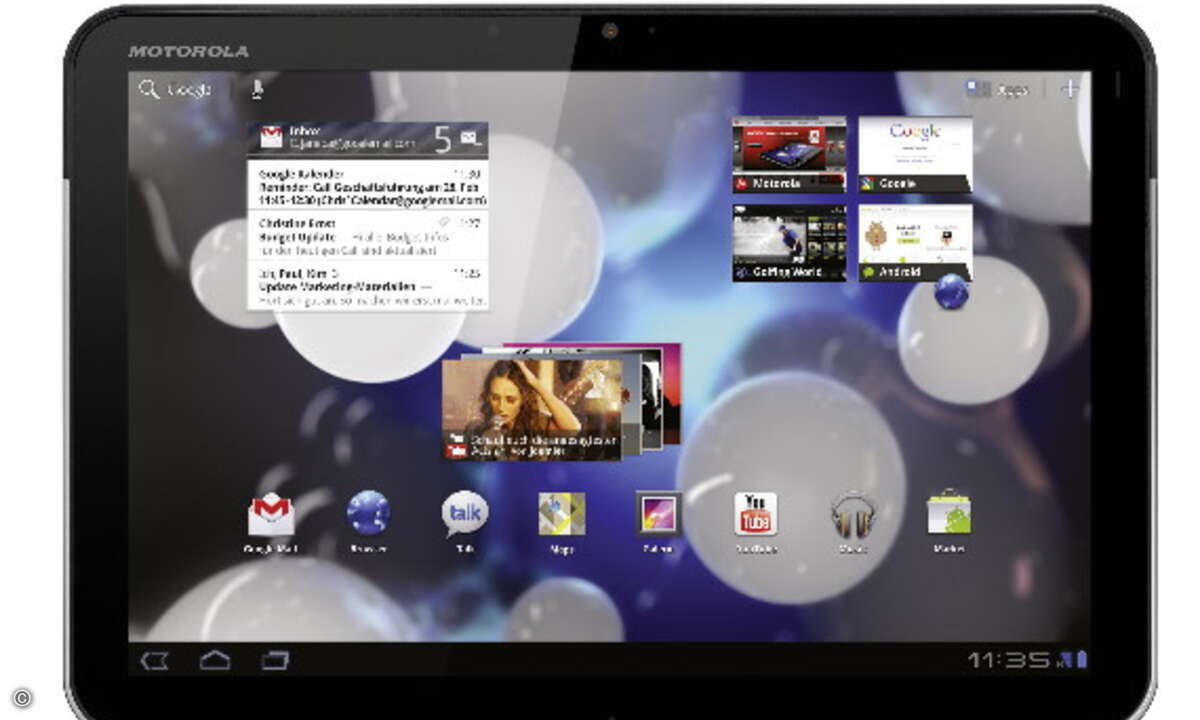Open the Talk chat app
Image resolution: width=1200 pixels, height=720 pixels.
click(465, 514)
